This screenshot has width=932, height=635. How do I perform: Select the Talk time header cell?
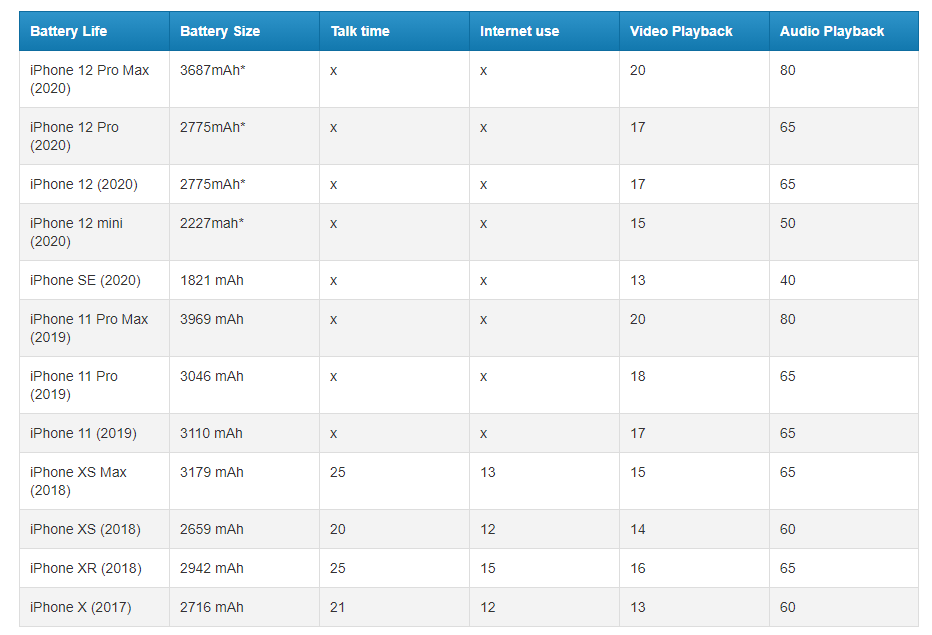click(360, 31)
